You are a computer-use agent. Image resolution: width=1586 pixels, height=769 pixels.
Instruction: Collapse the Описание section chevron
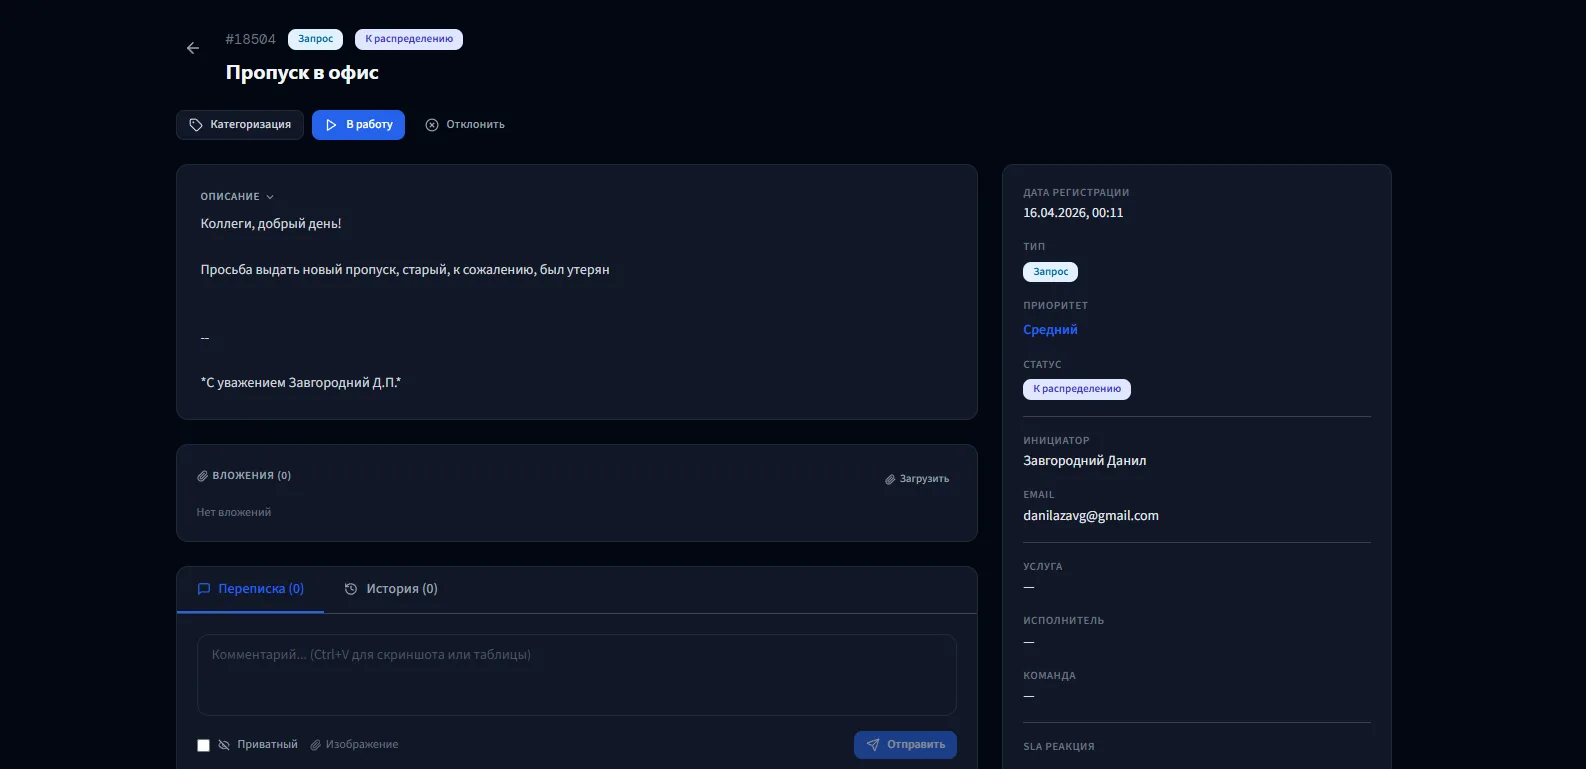point(270,197)
